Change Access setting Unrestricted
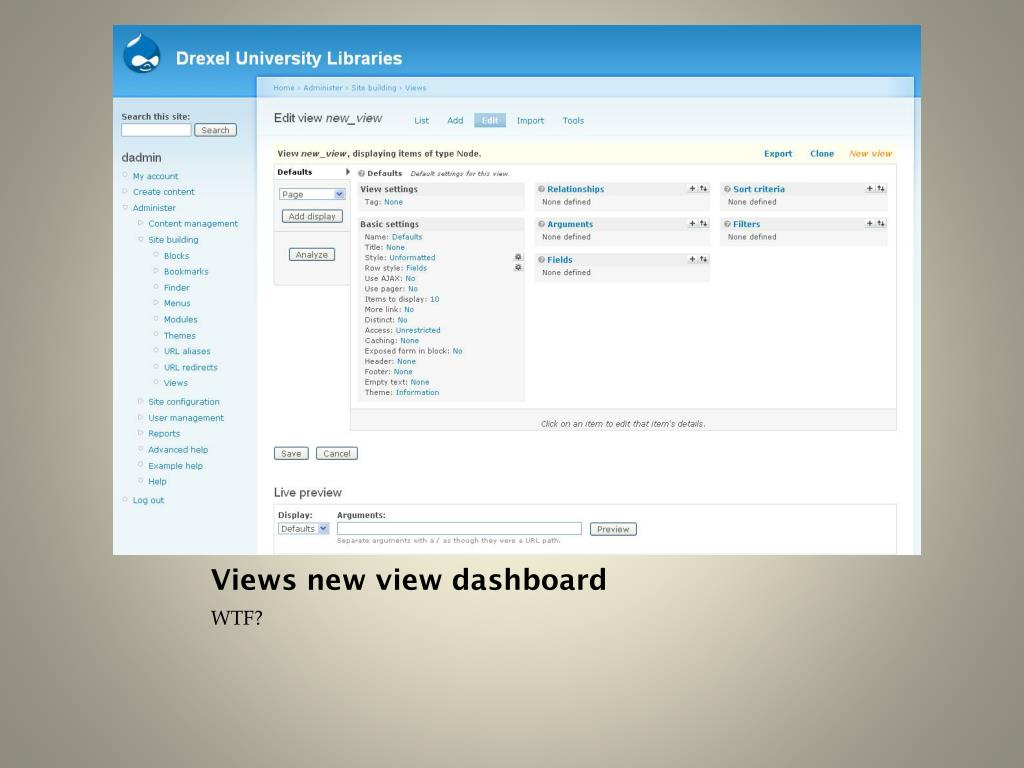This screenshot has width=1024, height=768. [x=418, y=330]
